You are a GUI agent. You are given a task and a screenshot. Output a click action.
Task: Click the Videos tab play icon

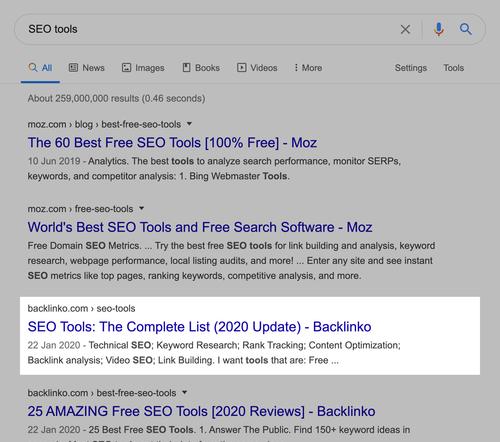pyautogui.click(x=242, y=68)
